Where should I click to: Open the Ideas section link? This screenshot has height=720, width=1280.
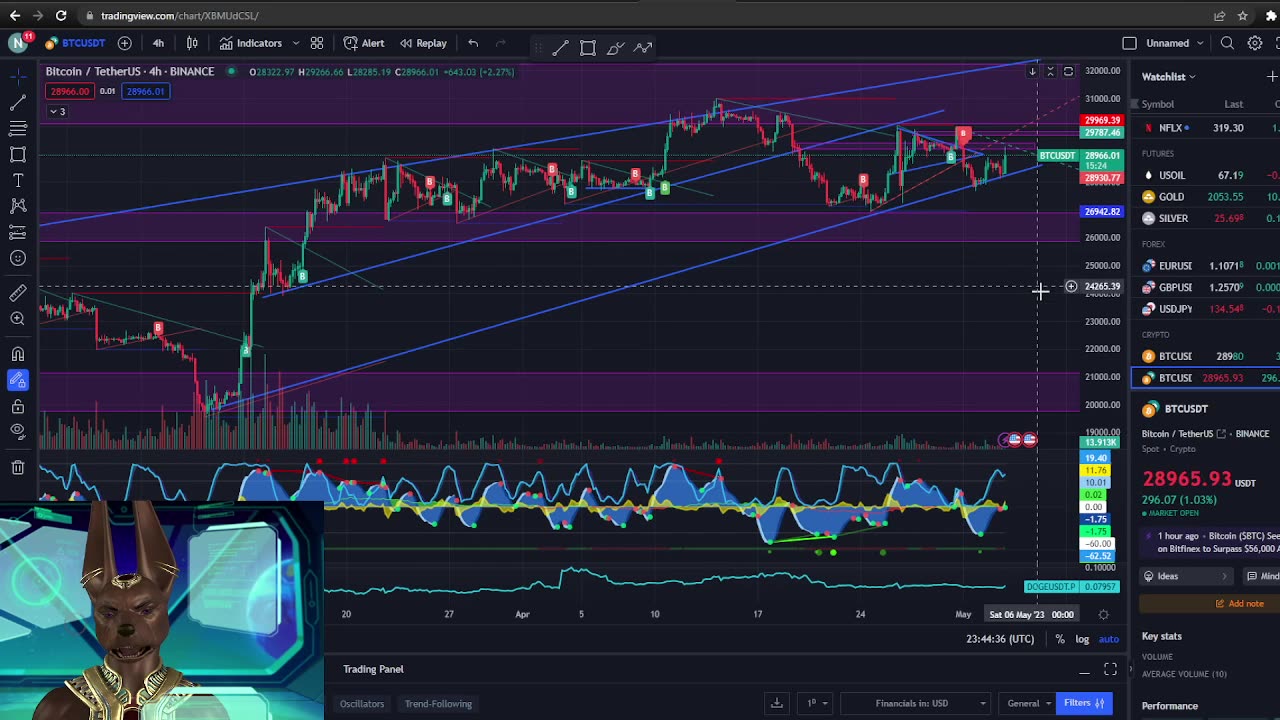[x=1185, y=576]
